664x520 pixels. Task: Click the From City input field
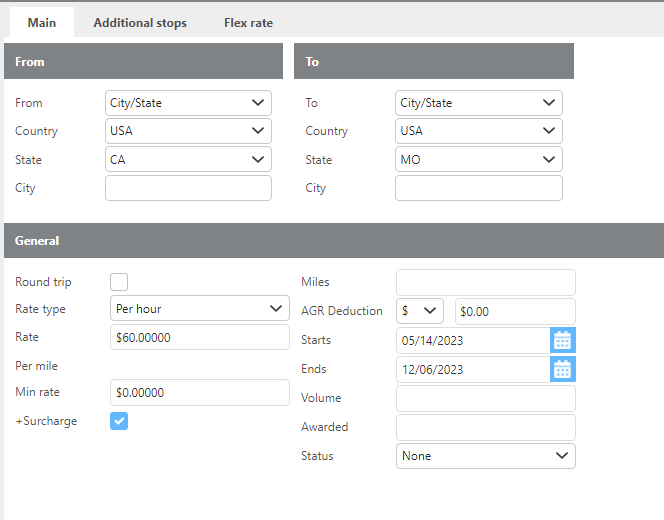coord(188,188)
